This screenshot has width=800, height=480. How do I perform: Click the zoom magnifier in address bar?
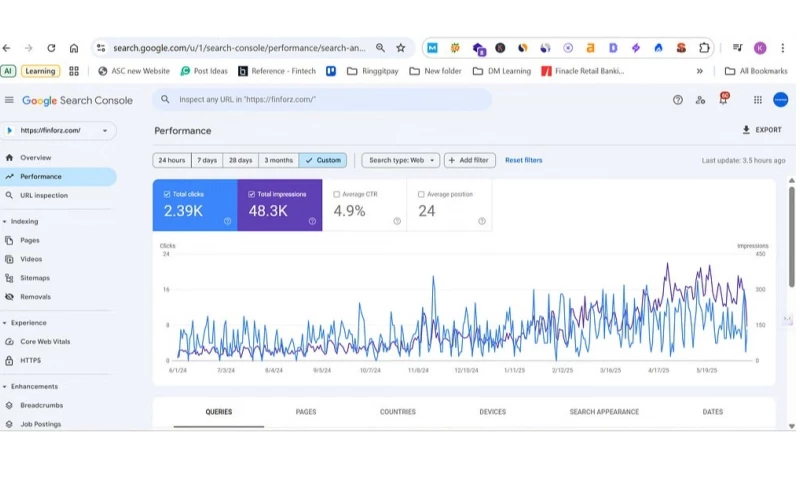(380, 48)
